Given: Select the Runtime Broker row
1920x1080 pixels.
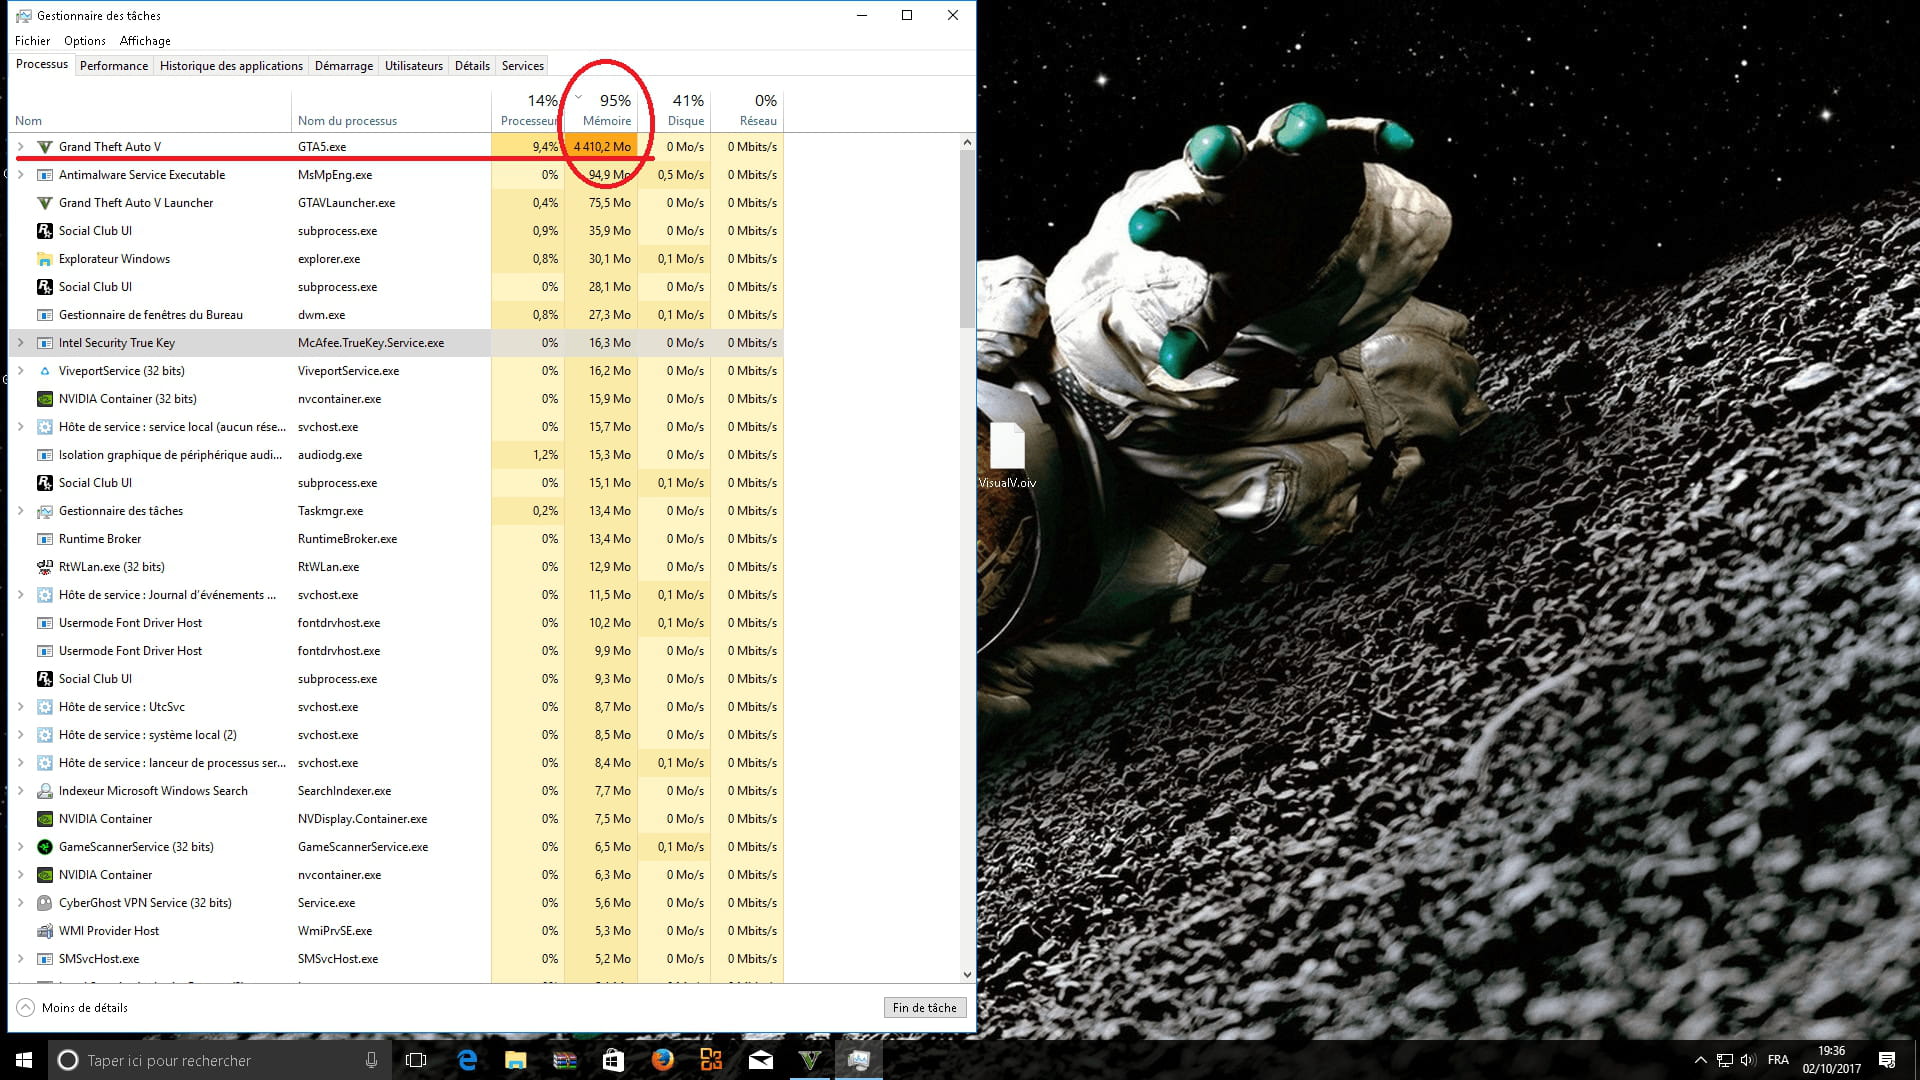Looking at the screenshot, I should [x=396, y=539].
